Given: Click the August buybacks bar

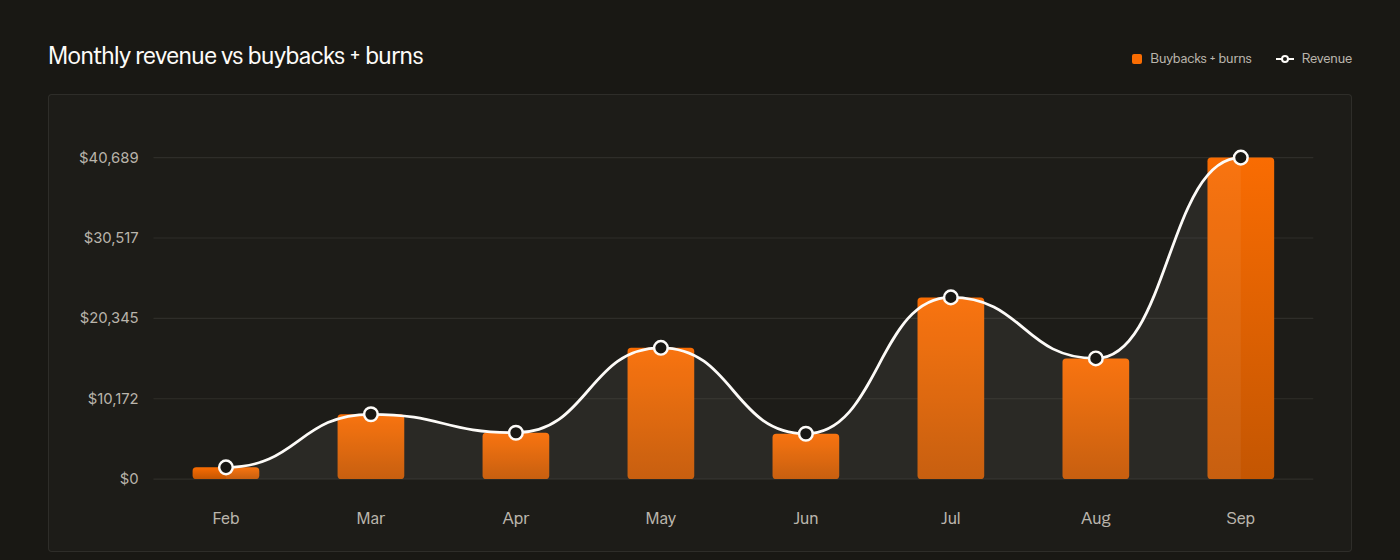Looking at the screenshot, I should click(x=1096, y=418).
